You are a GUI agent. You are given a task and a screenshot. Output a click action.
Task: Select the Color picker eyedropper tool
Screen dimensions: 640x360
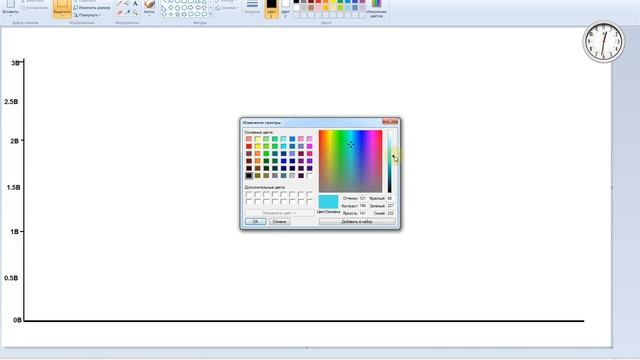click(128, 12)
